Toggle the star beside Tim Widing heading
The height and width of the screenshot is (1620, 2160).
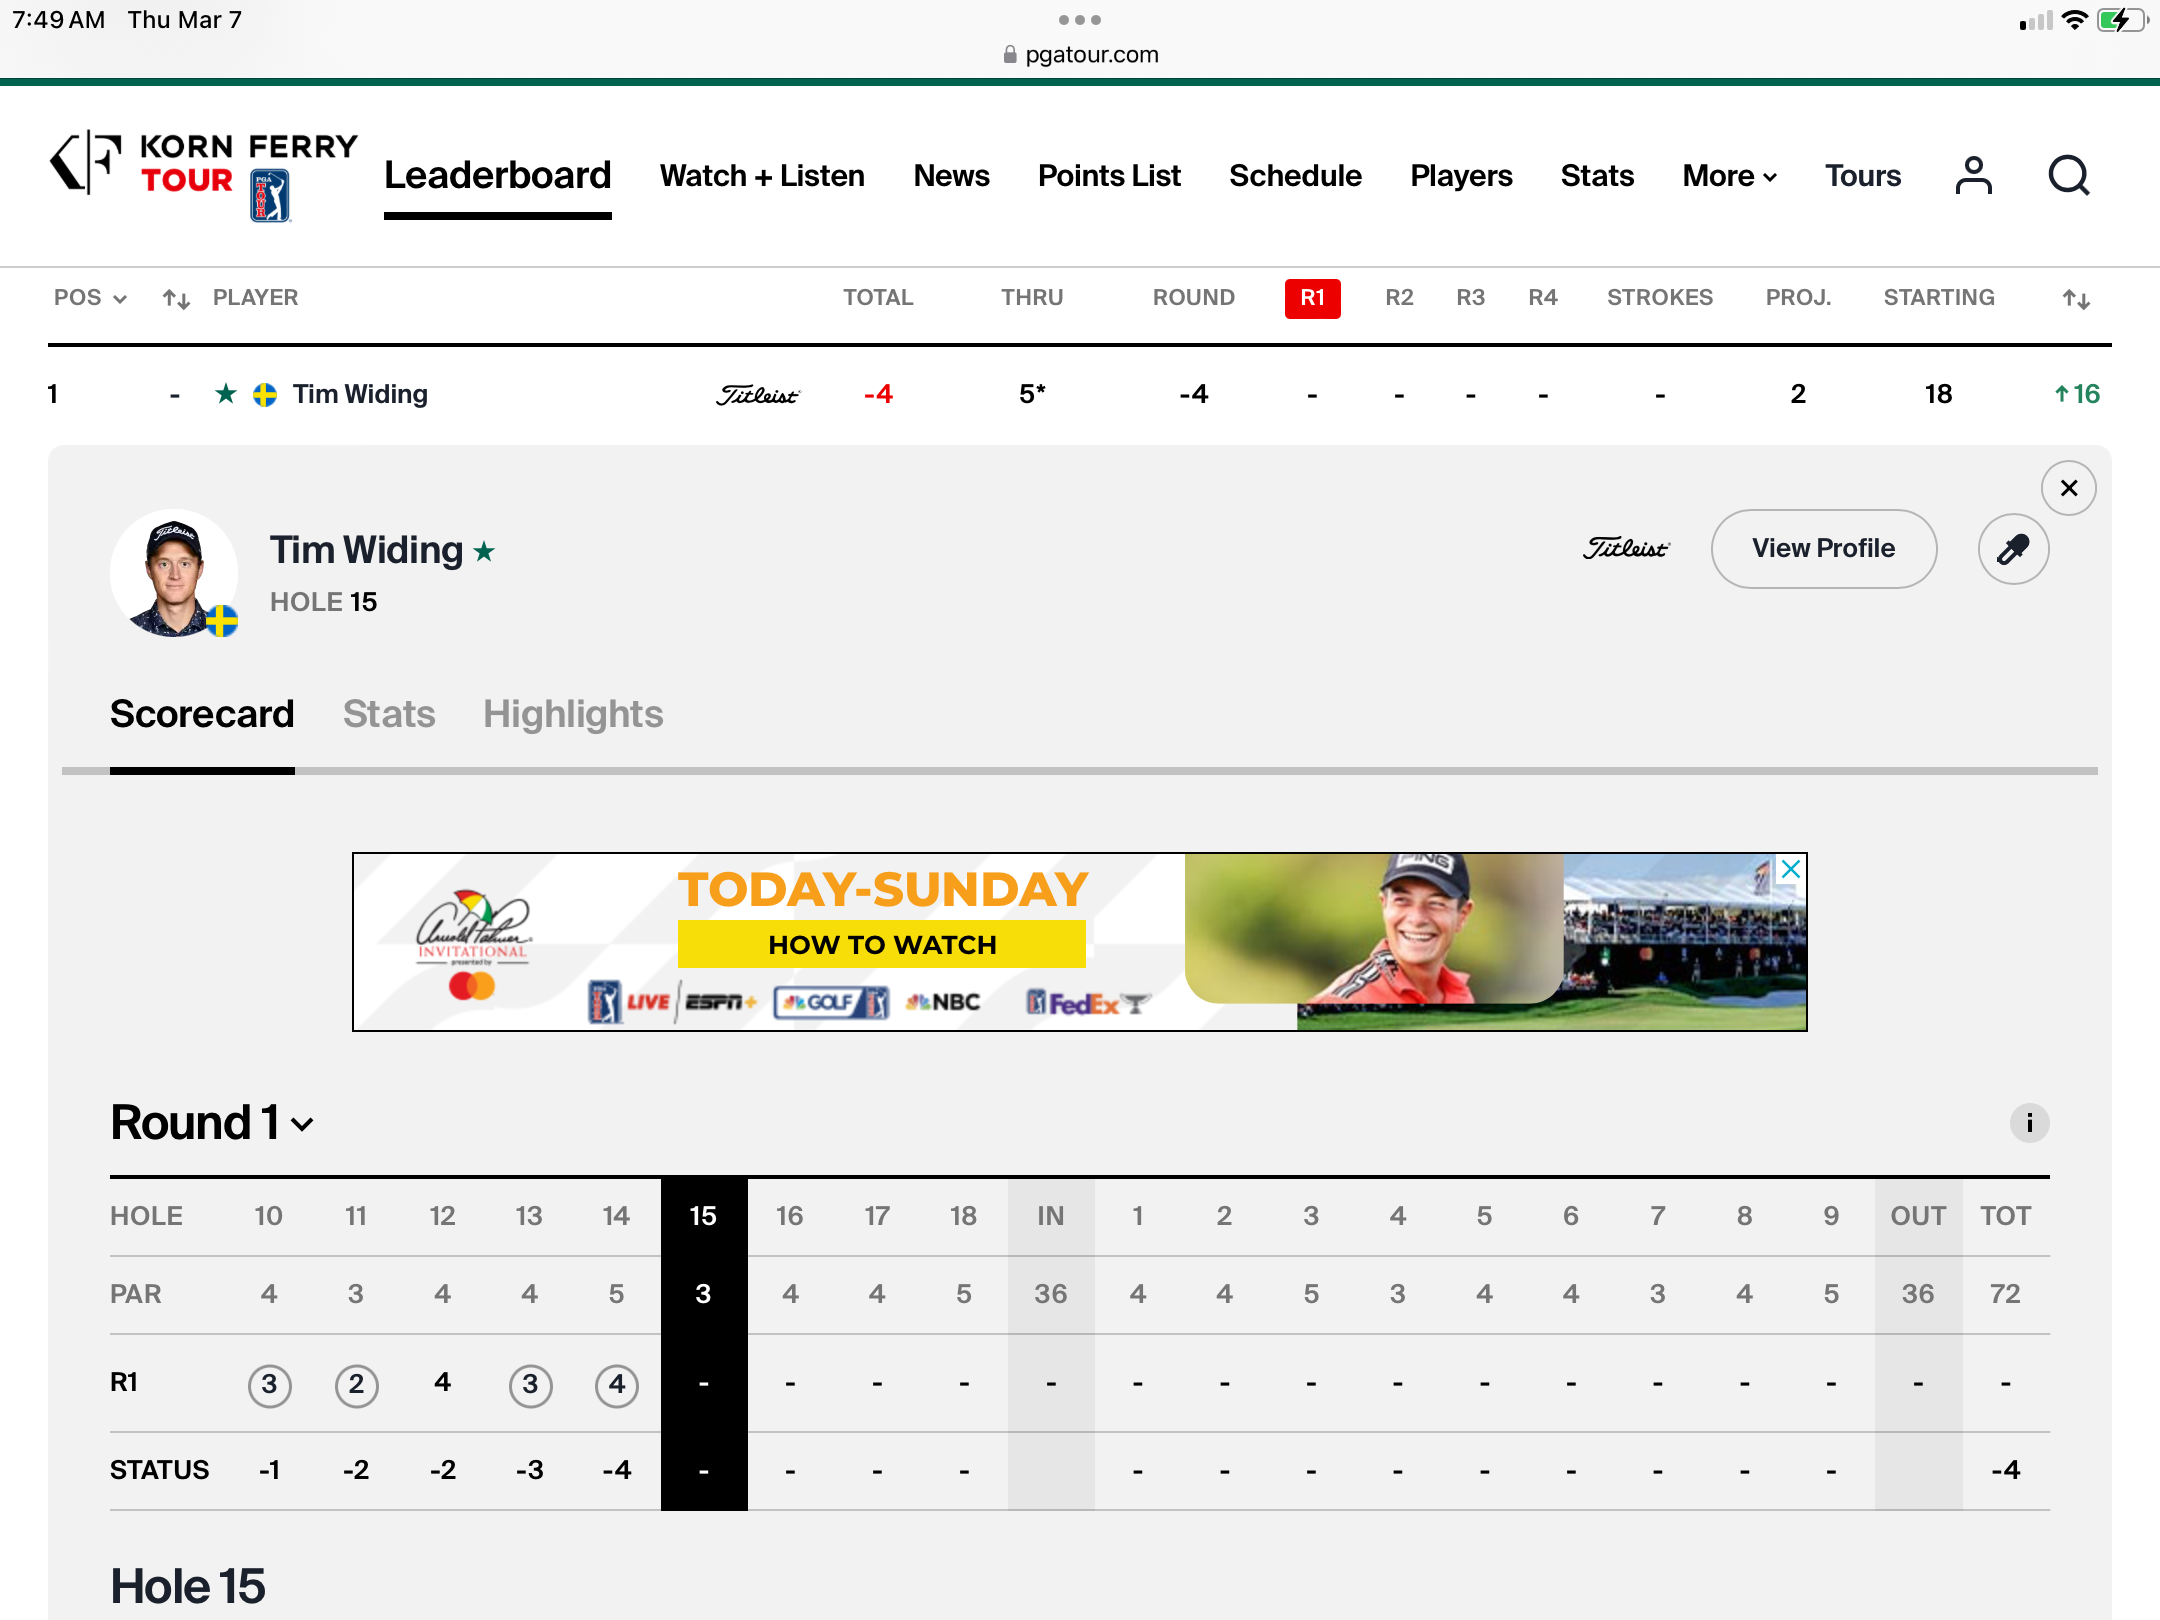pos(484,552)
